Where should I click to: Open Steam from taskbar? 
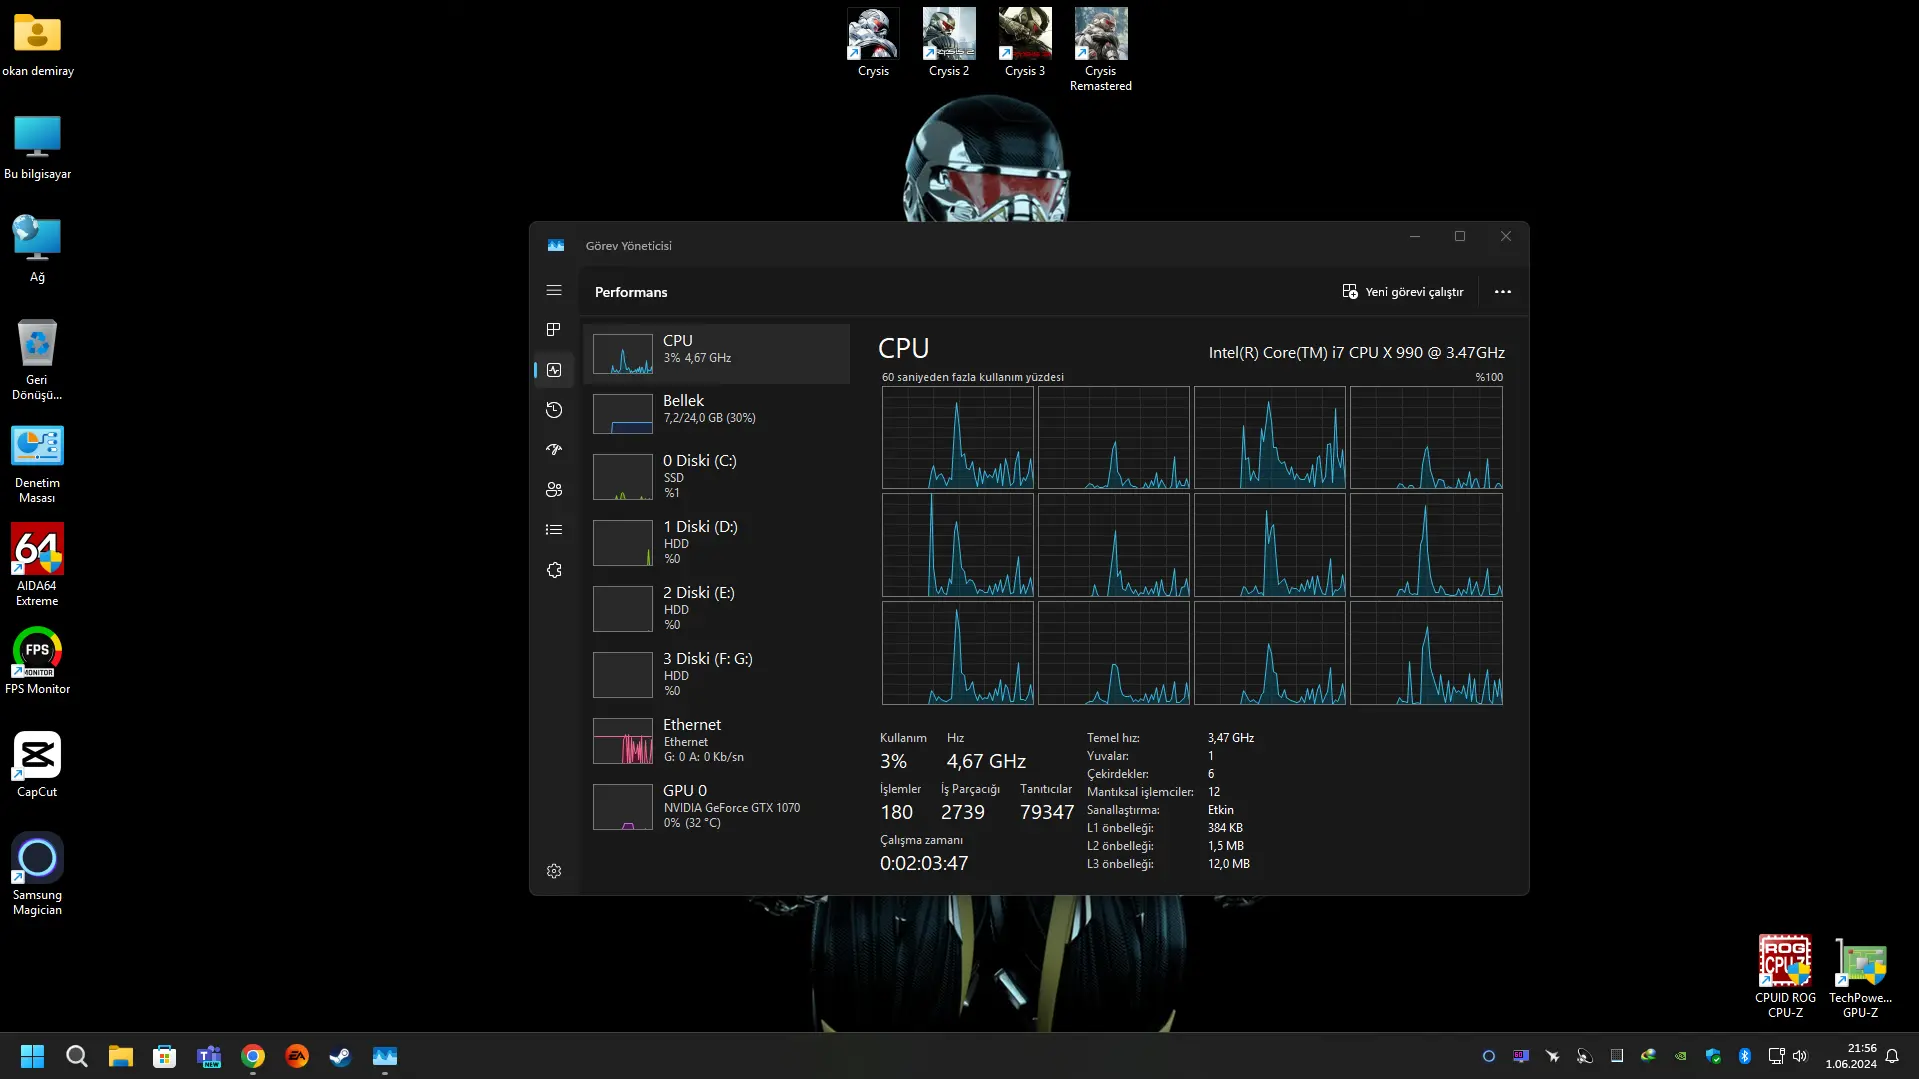(x=341, y=1056)
